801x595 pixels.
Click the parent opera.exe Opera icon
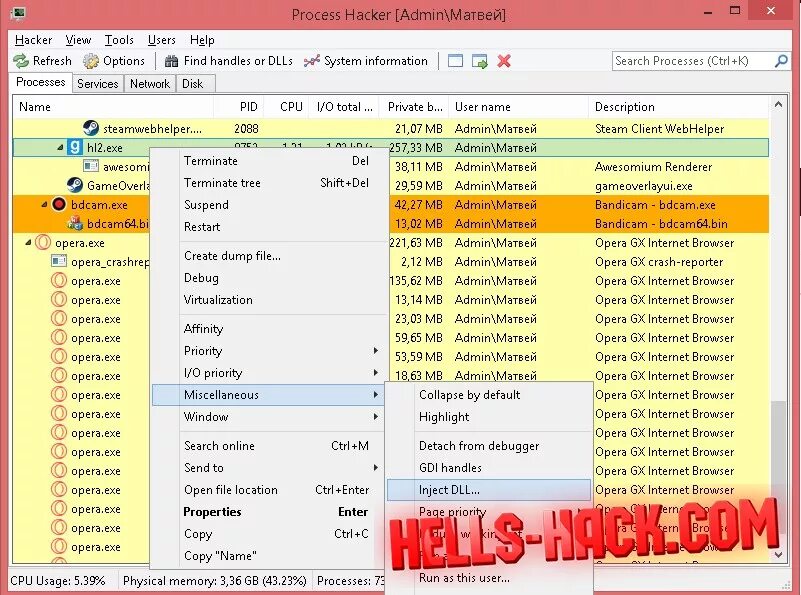click(x=43, y=242)
